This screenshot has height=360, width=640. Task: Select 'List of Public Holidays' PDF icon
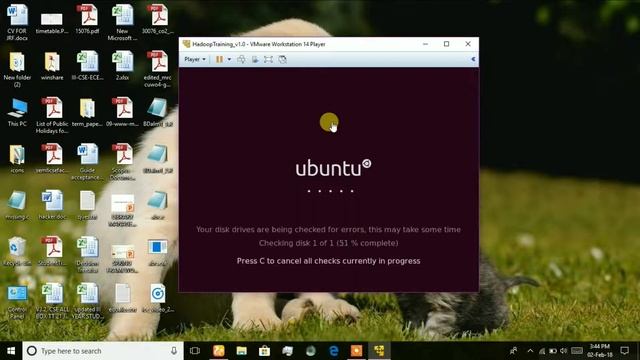click(x=52, y=116)
